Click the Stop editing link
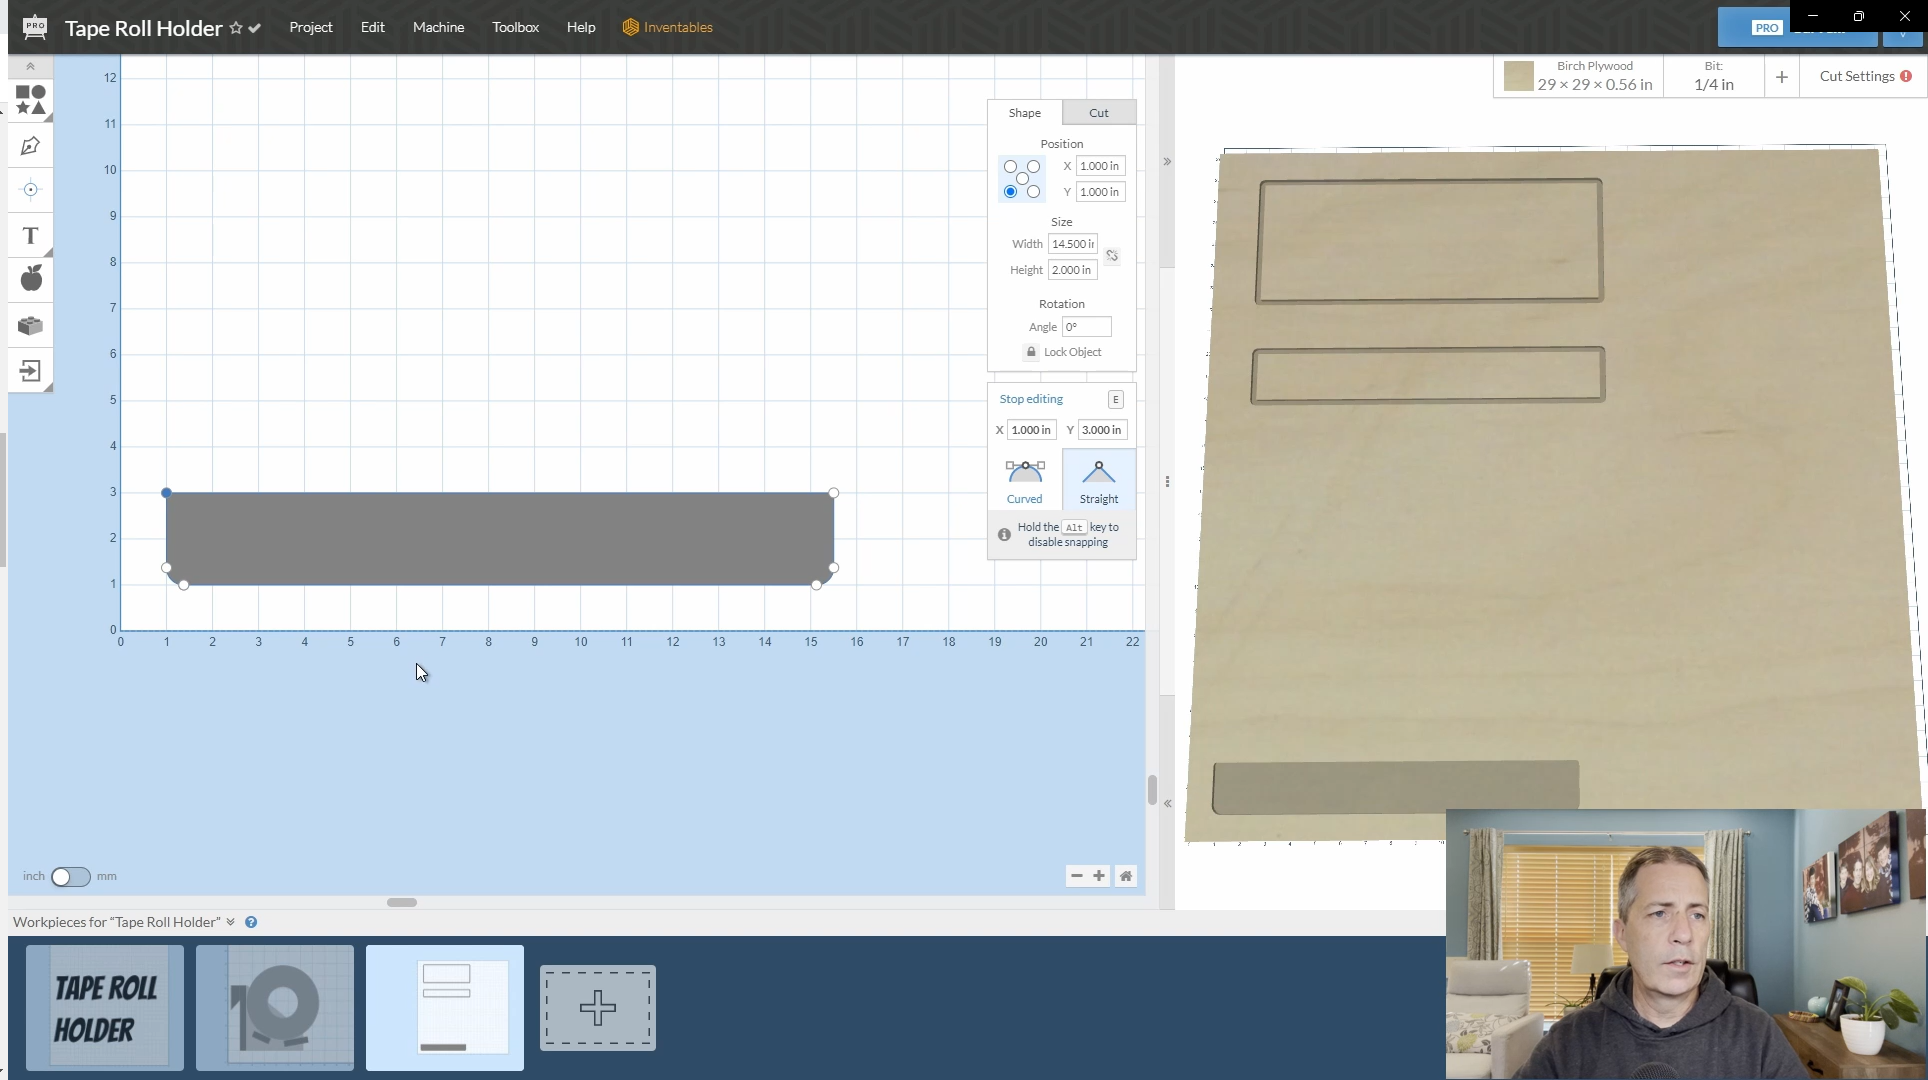Image resolution: width=1928 pixels, height=1080 pixels. tap(1031, 399)
